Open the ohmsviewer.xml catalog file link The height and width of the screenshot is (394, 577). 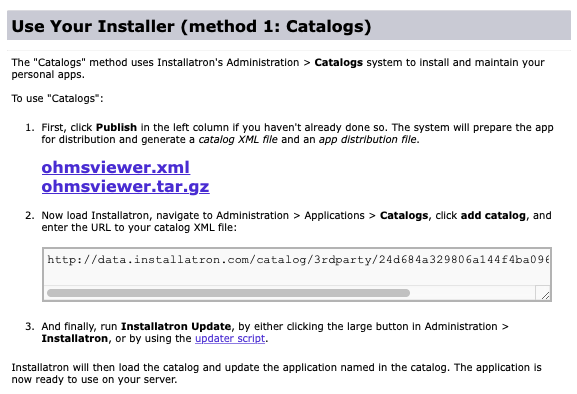116,167
